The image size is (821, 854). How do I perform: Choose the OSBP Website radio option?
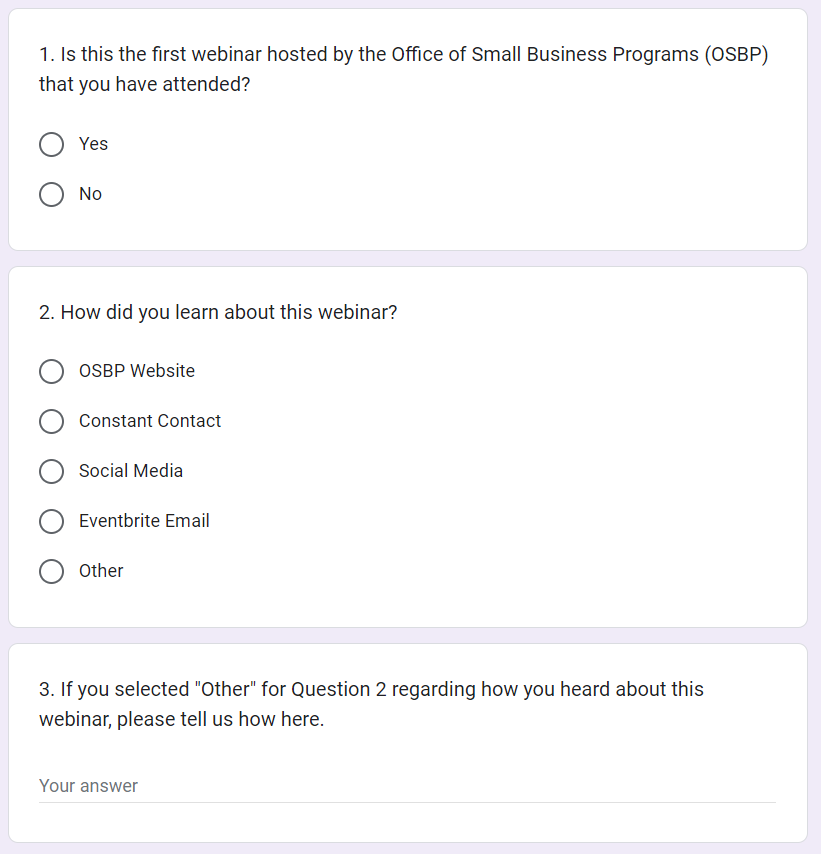52,372
